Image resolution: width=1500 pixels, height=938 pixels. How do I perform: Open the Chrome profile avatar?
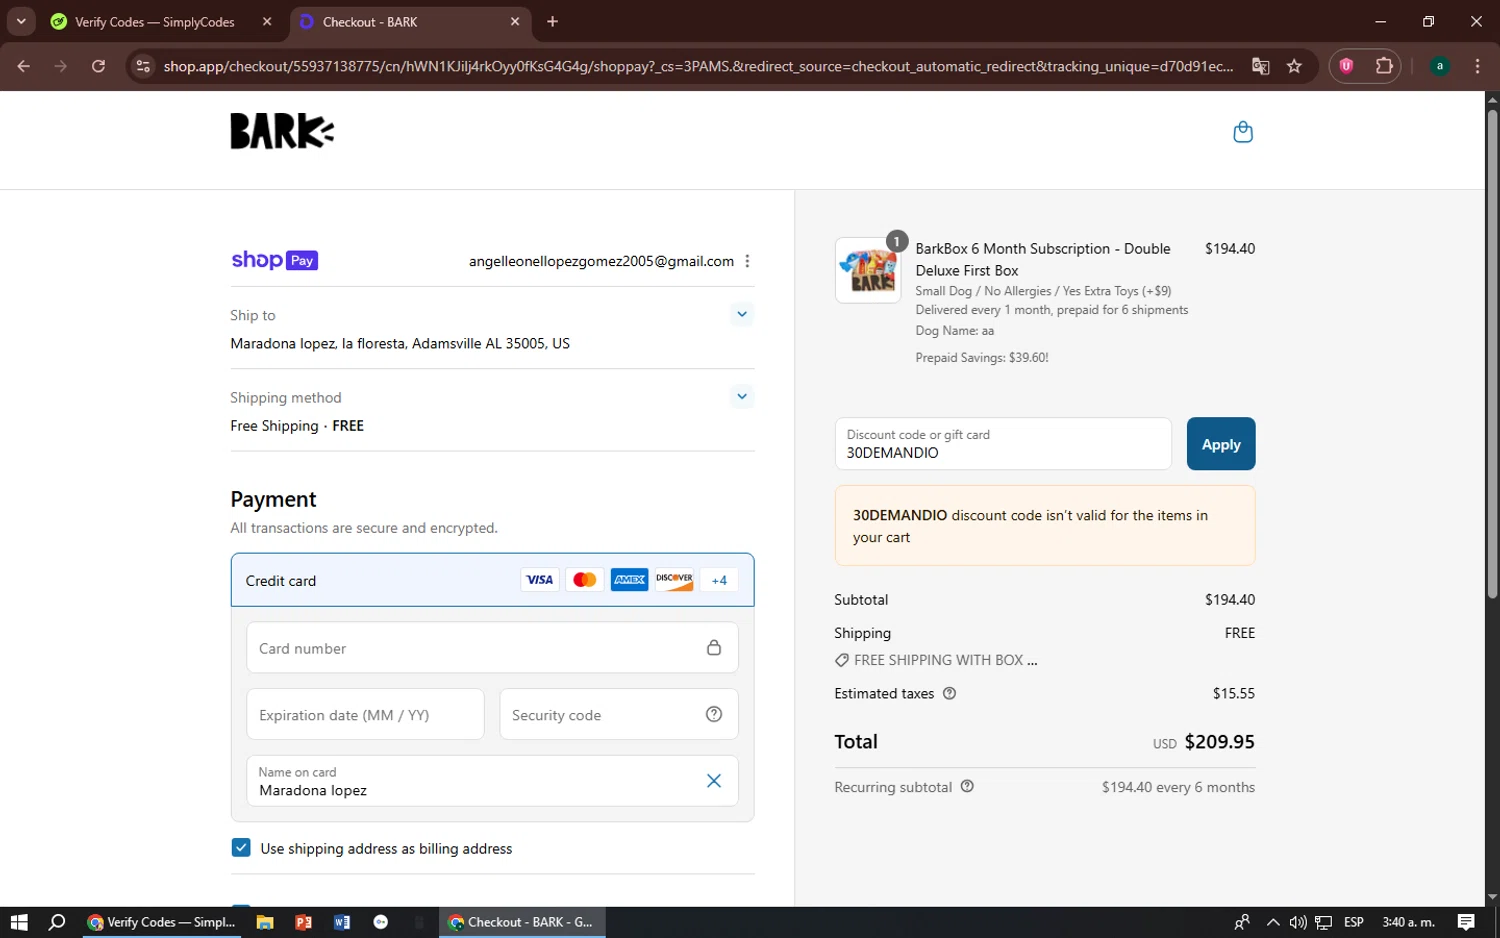click(1440, 66)
